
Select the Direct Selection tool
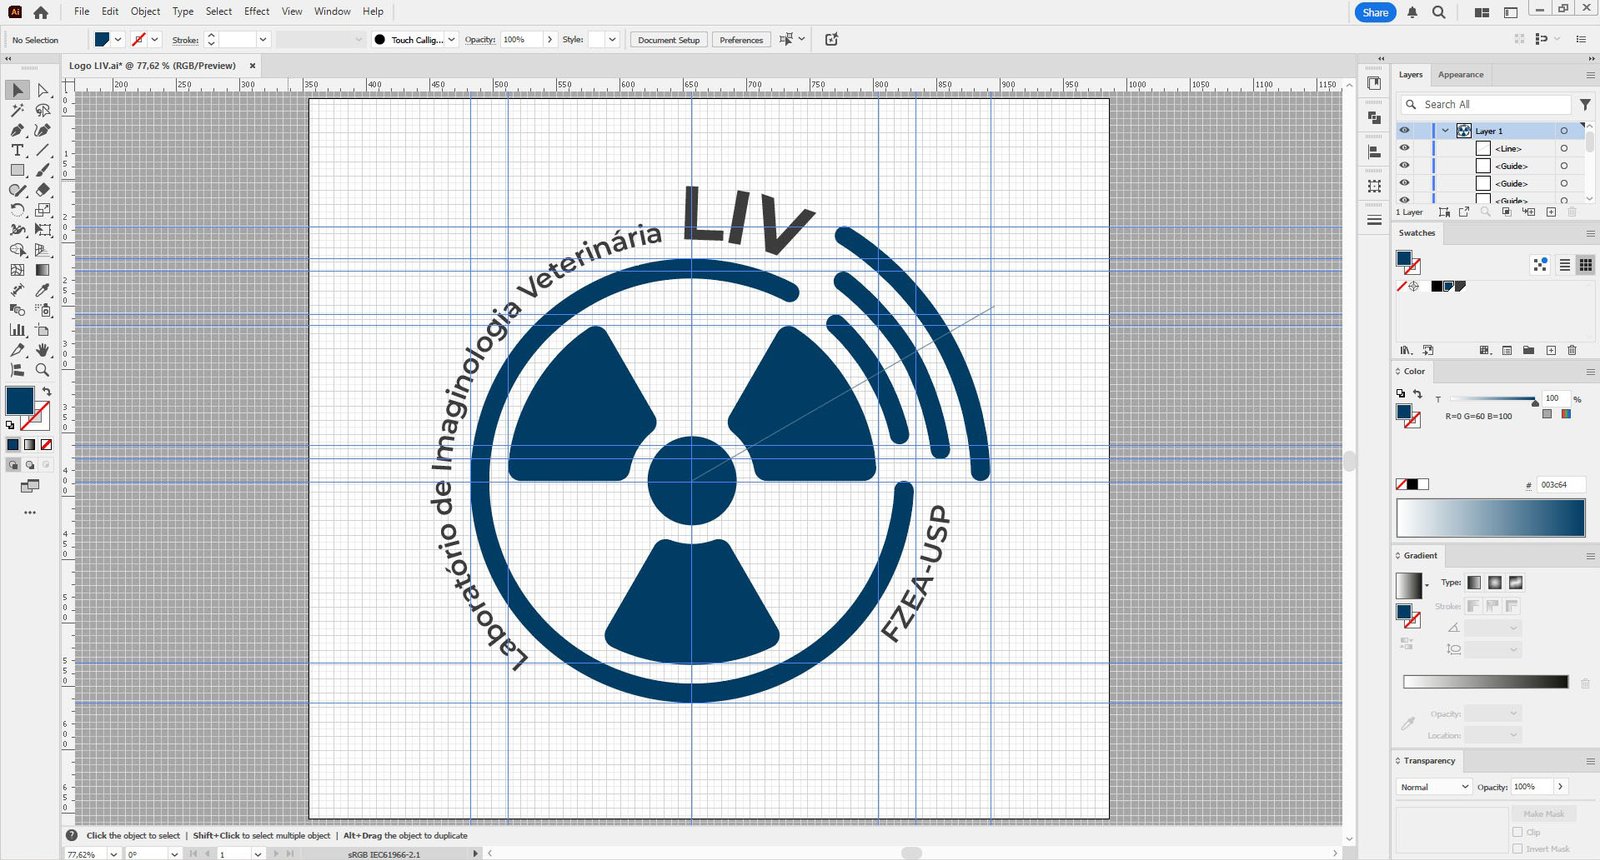click(x=42, y=90)
